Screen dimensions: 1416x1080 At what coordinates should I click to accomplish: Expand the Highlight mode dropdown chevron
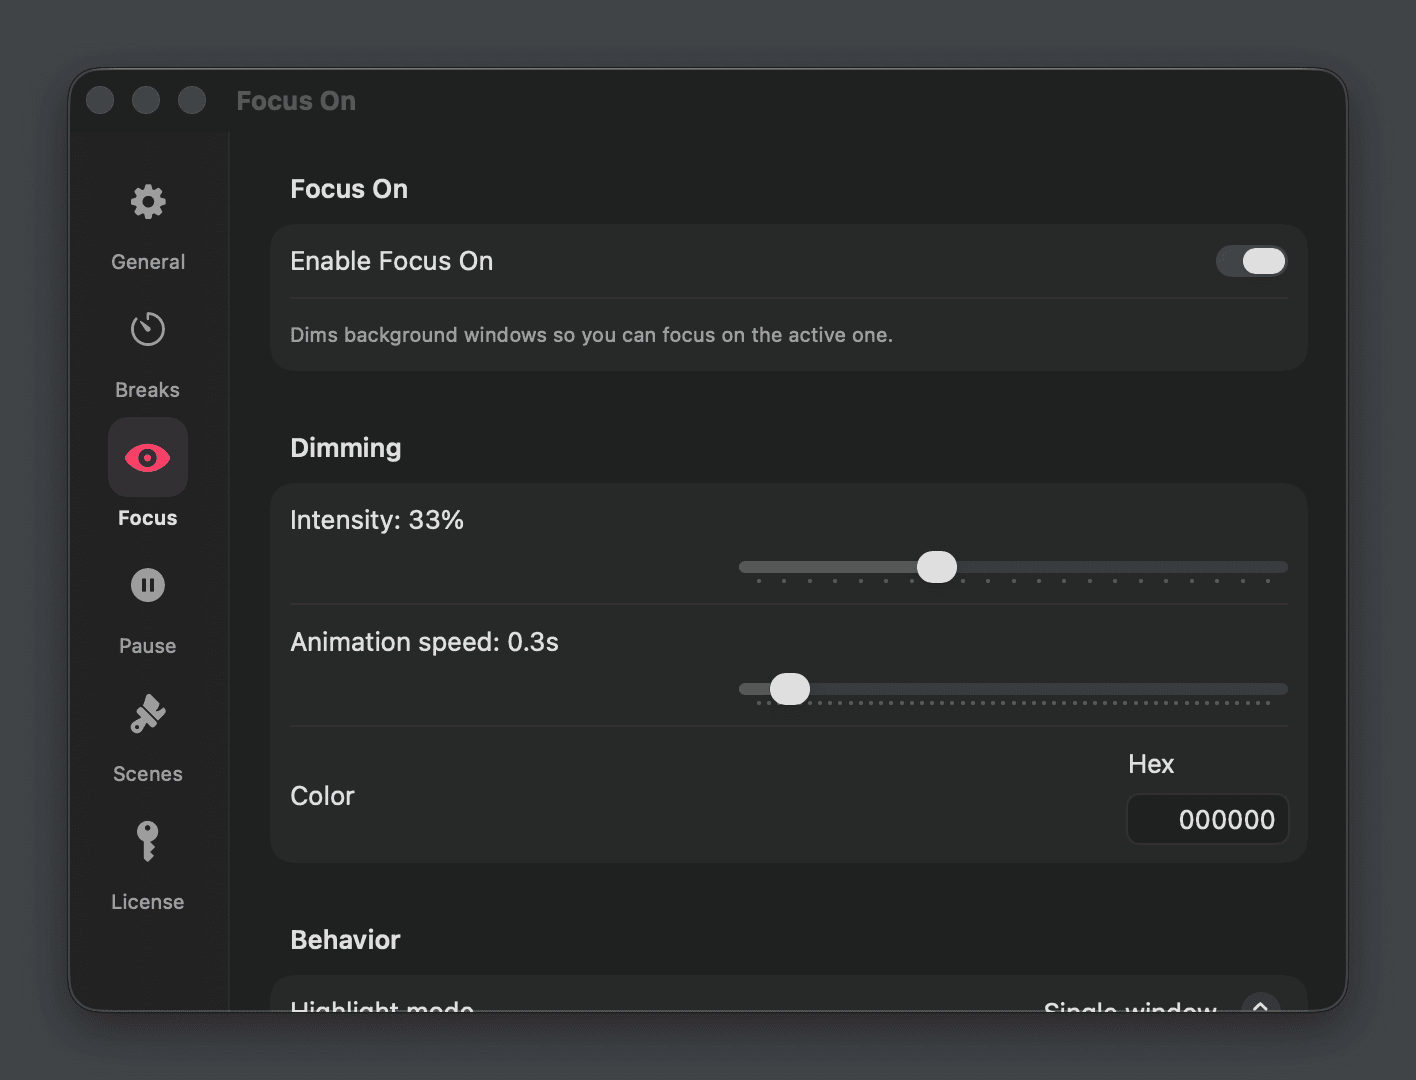(1261, 1004)
